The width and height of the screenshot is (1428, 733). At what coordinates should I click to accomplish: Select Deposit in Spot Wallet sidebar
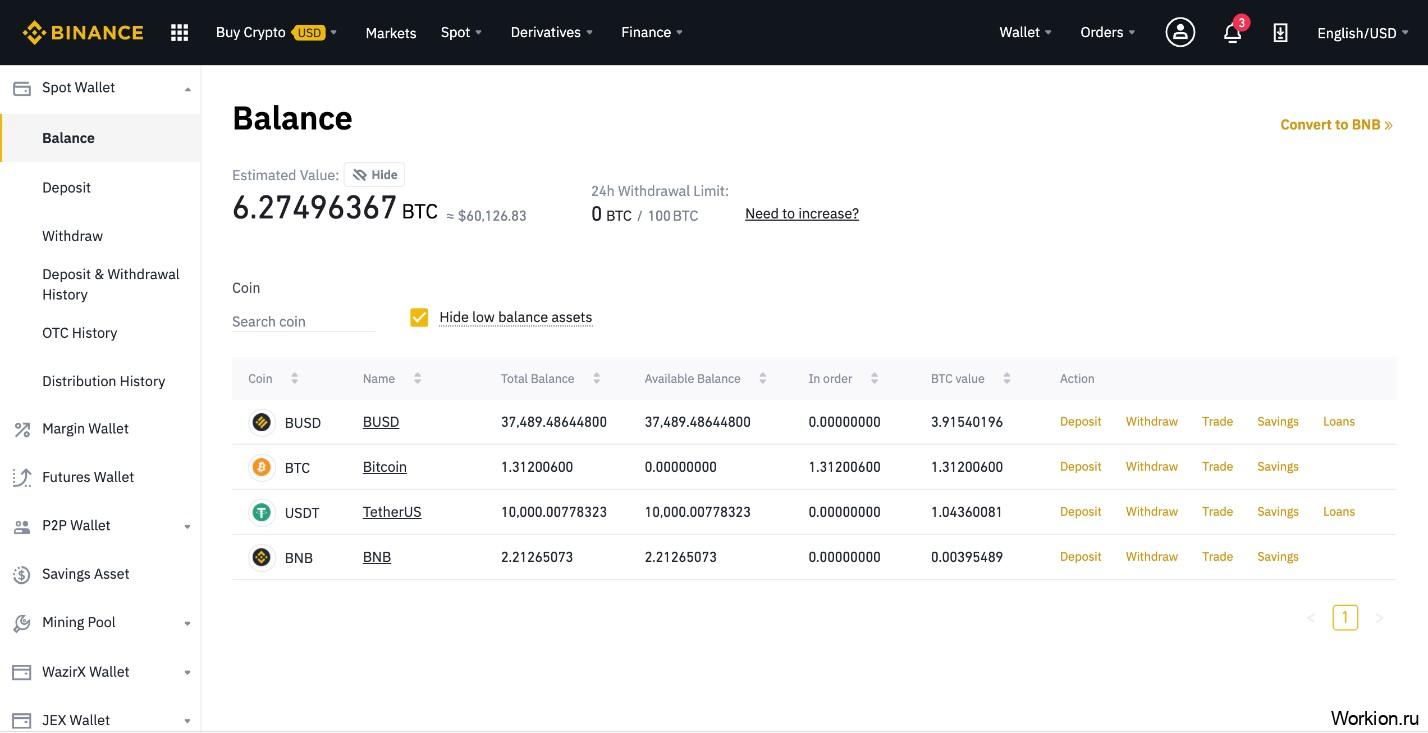pos(66,187)
